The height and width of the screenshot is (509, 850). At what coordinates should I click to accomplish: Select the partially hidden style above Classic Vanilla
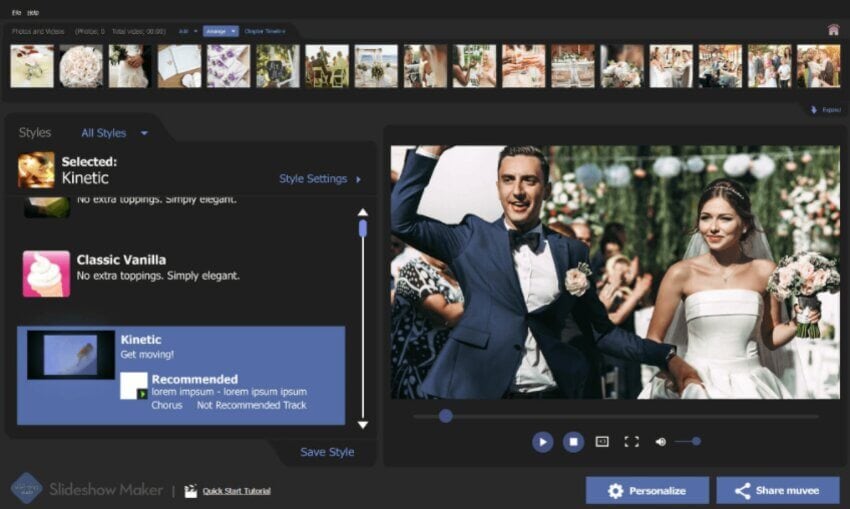click(x=183, y=208)
